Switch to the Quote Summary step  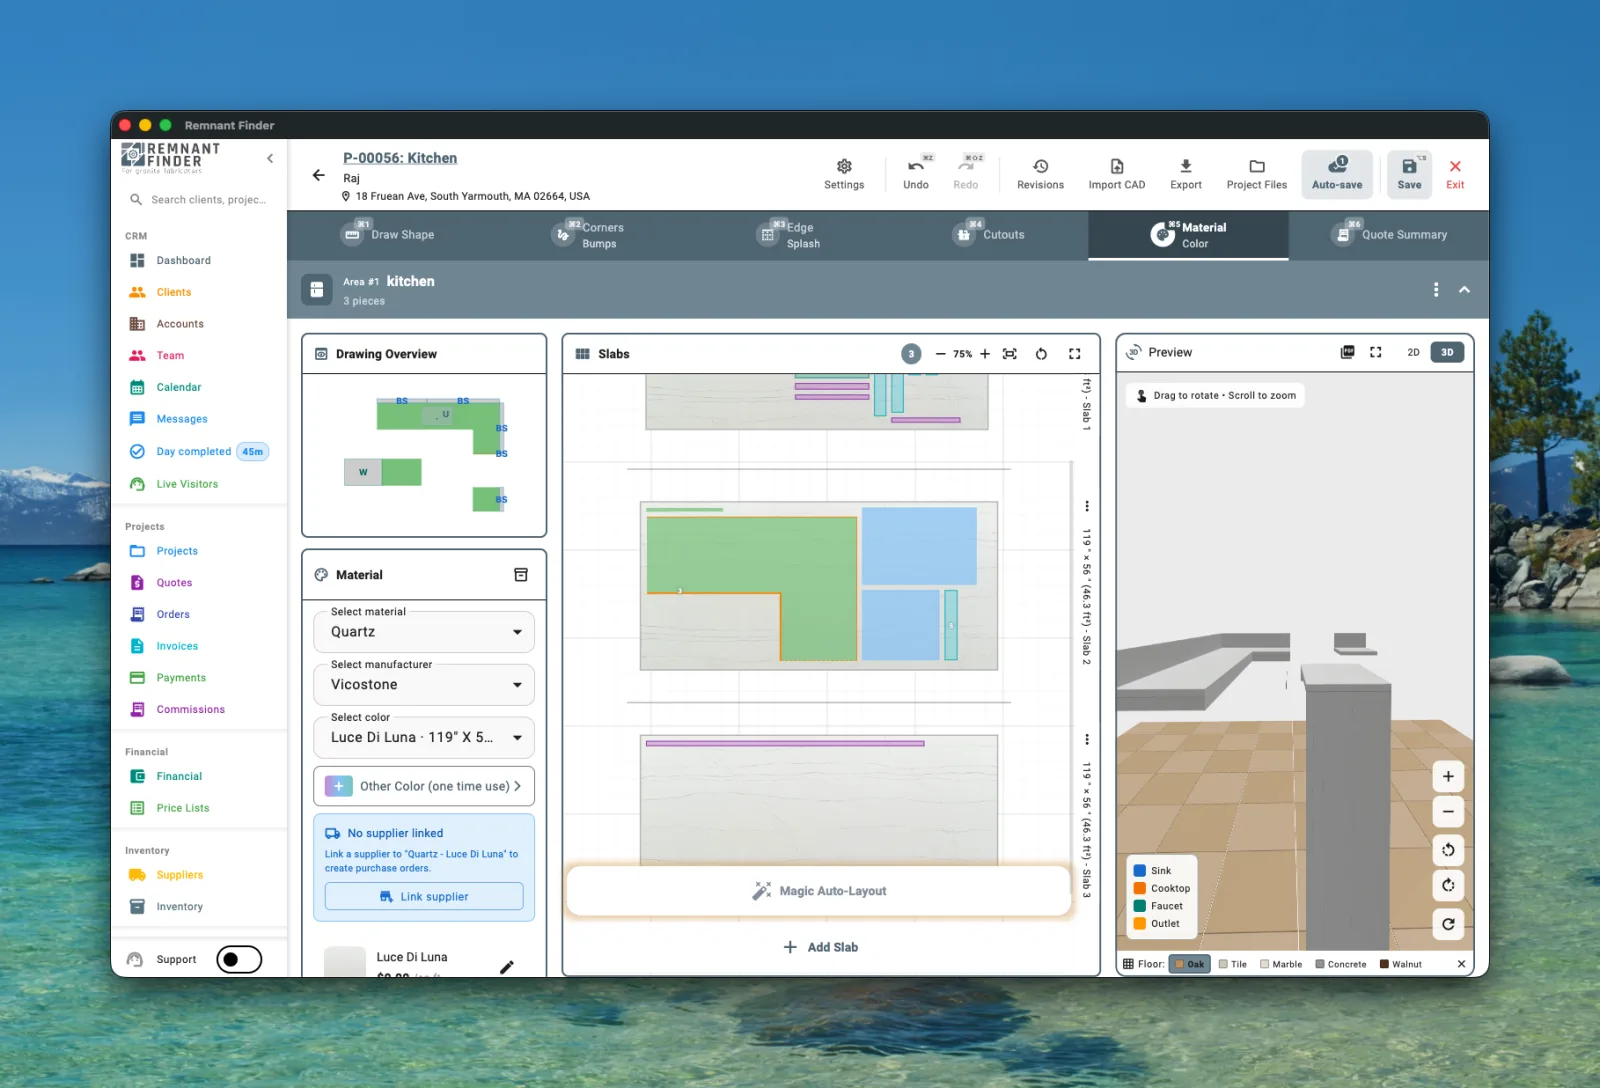(x=1389, y=235)
